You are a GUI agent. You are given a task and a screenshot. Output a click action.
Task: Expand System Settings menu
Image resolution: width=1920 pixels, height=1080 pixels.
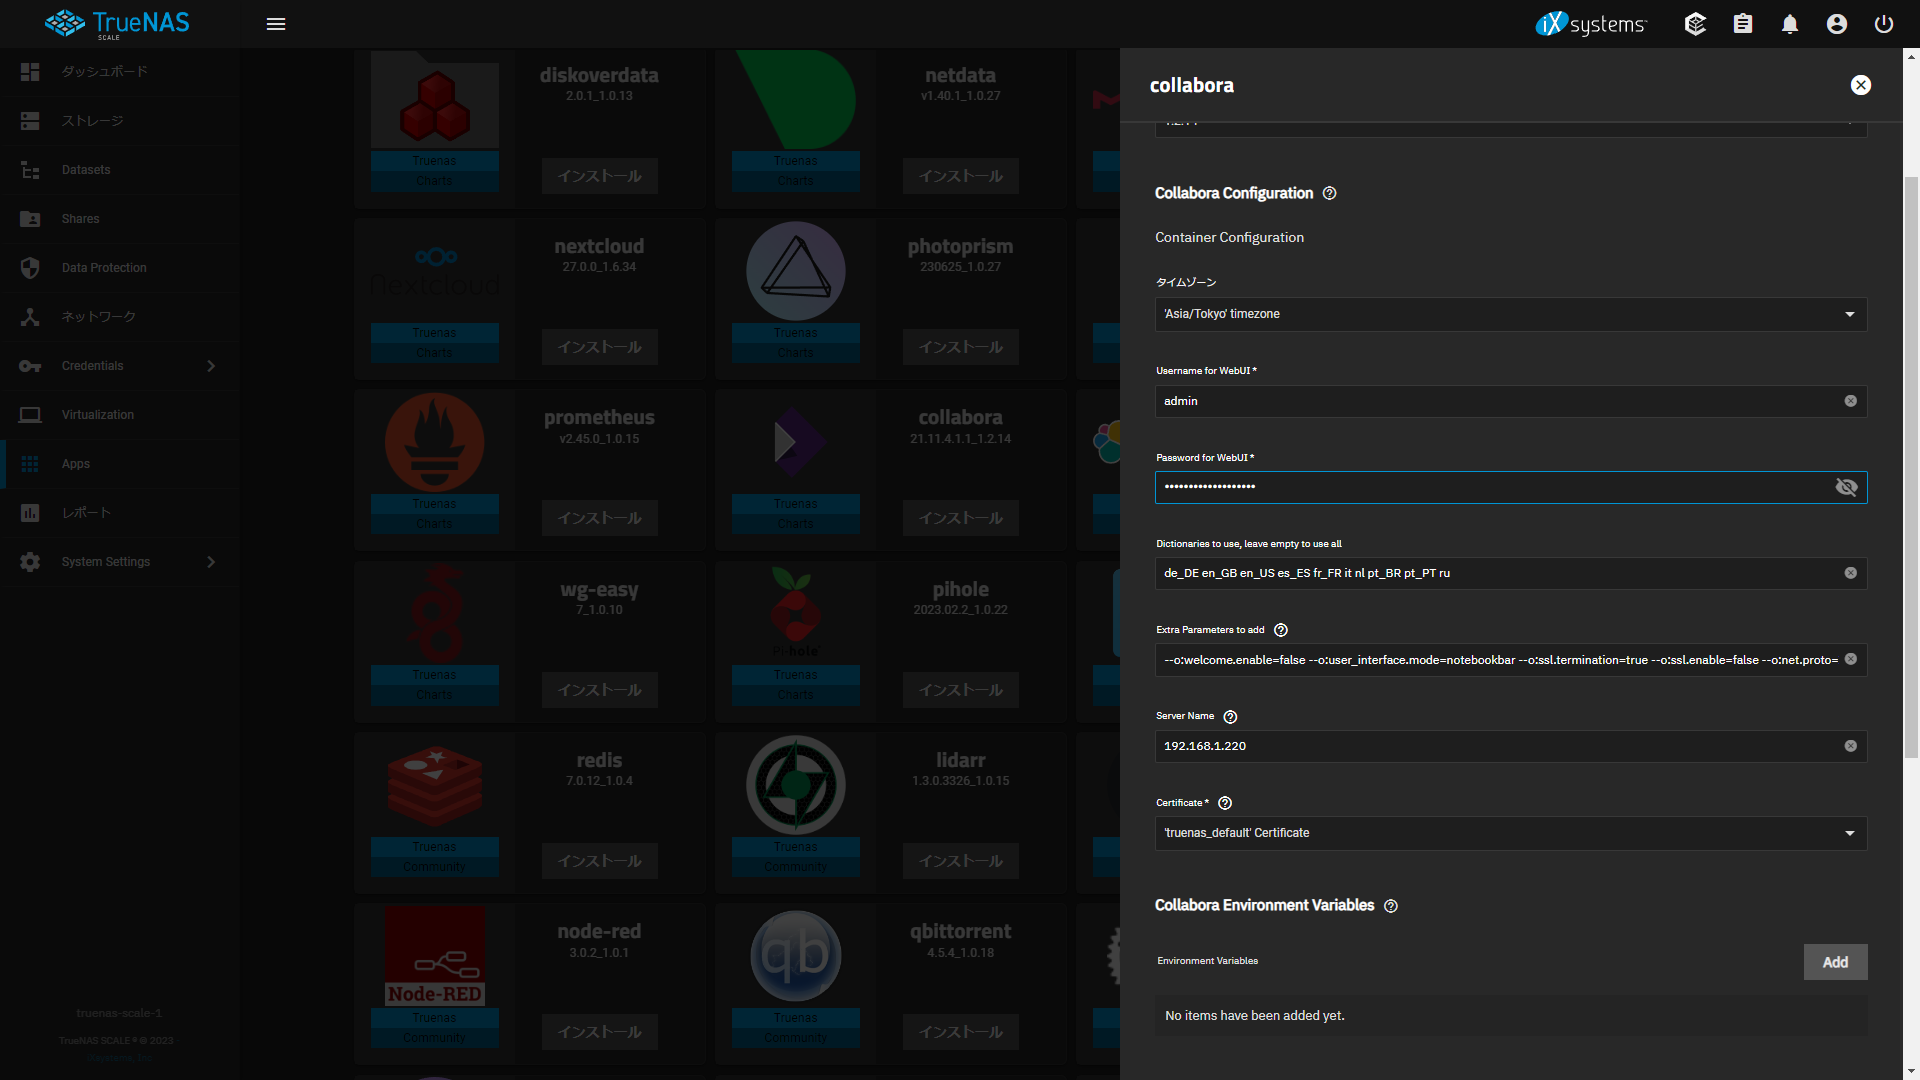(x=120, y=562)
